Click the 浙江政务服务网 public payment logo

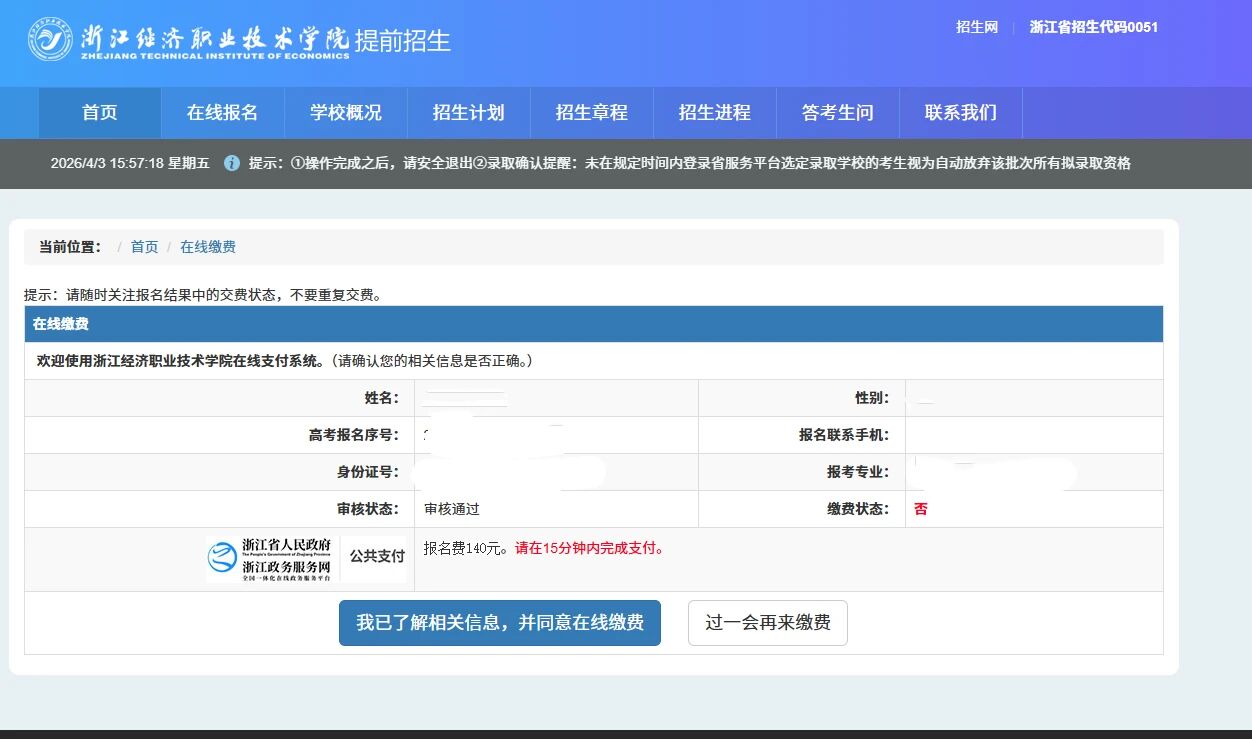coord(270,559)
